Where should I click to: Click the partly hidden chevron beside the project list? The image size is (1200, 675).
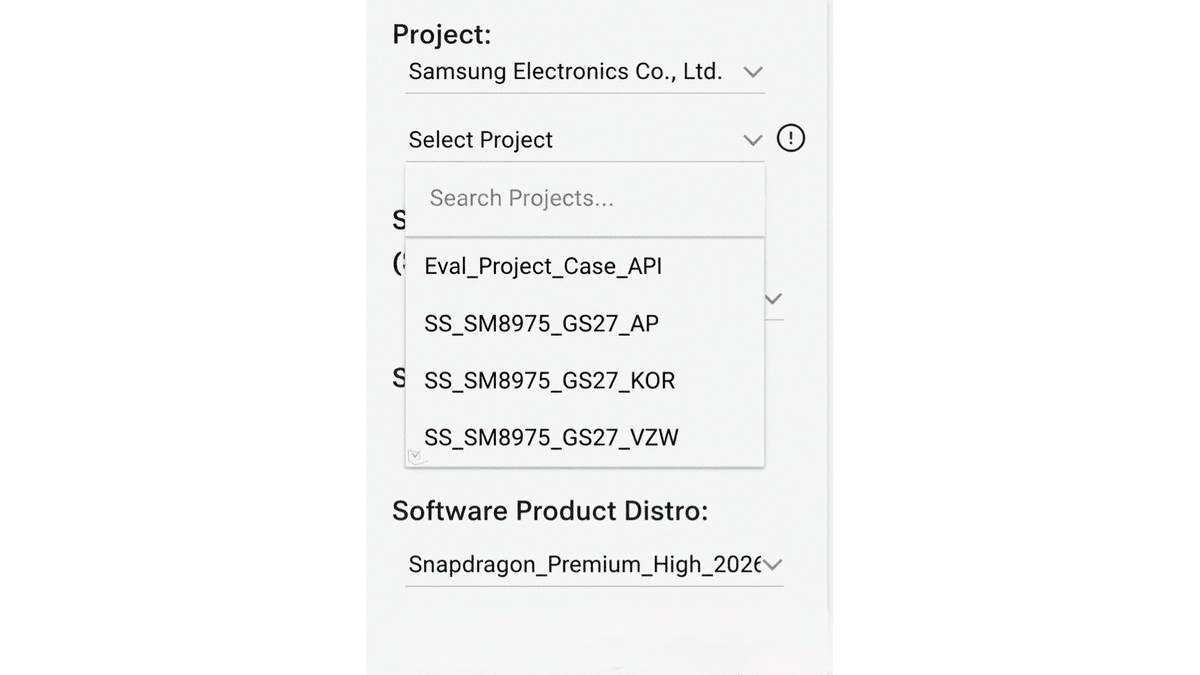[x=773, y=298]
